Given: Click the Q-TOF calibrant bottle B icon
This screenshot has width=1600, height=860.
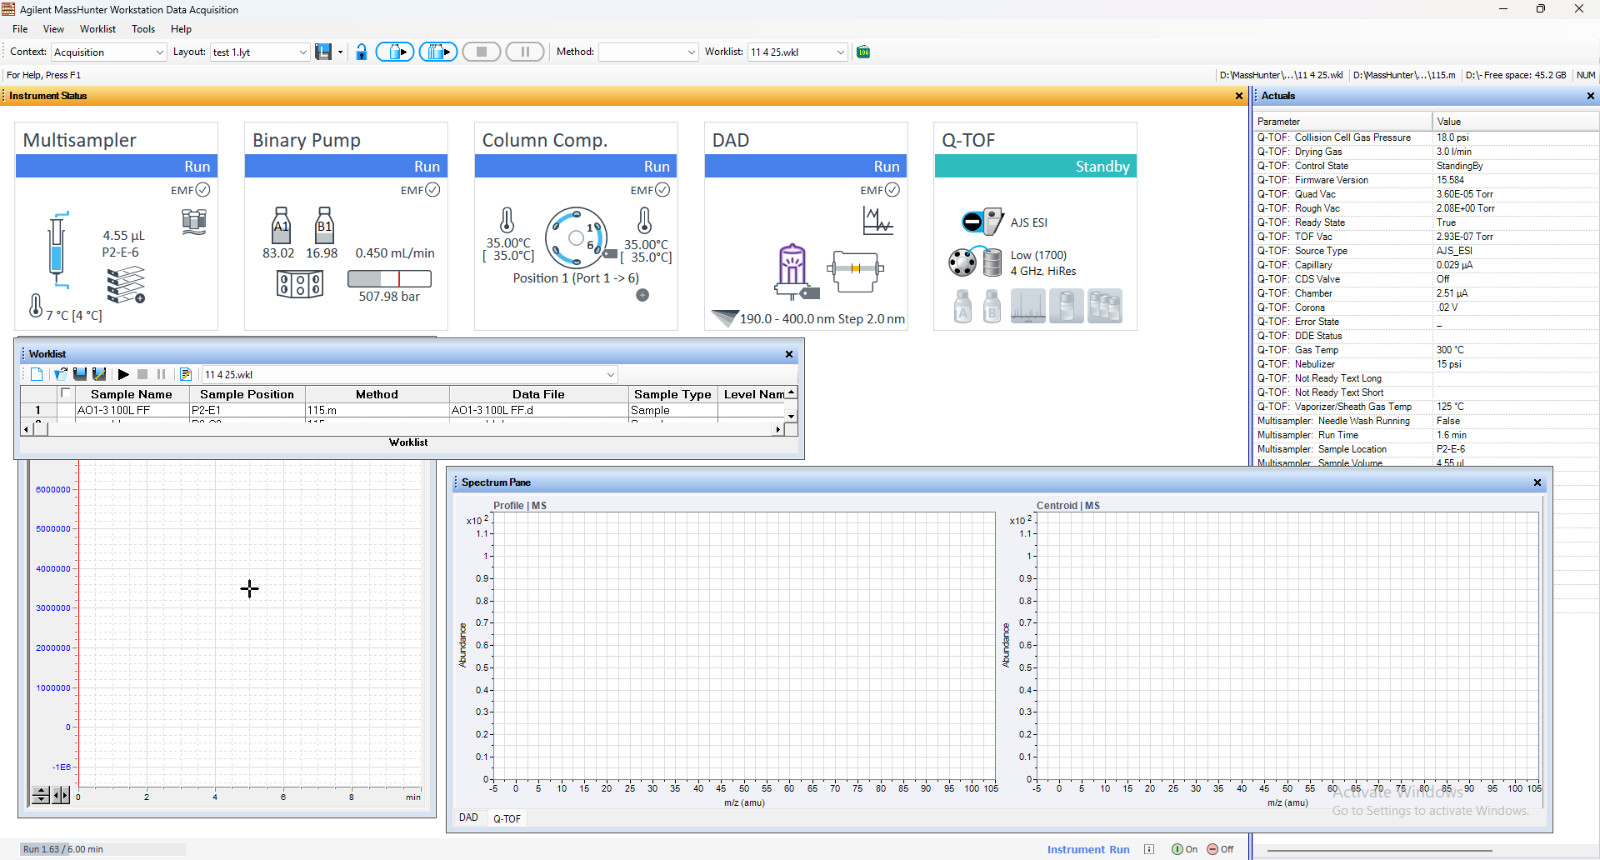Looking at the screenshot, I should point(992,306).
